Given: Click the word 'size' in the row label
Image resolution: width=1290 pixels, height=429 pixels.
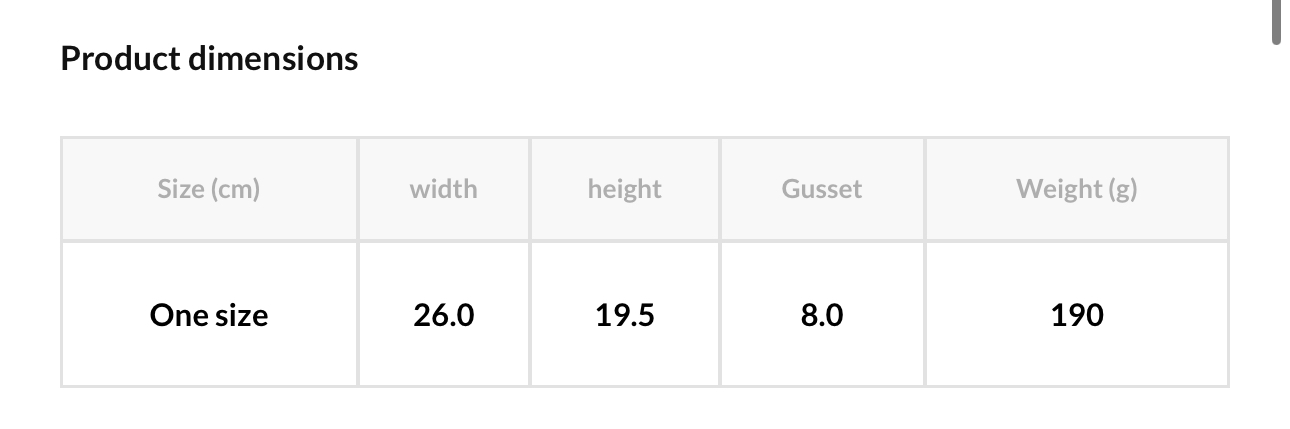Looking at the screenshot, I should pos(241,316).
